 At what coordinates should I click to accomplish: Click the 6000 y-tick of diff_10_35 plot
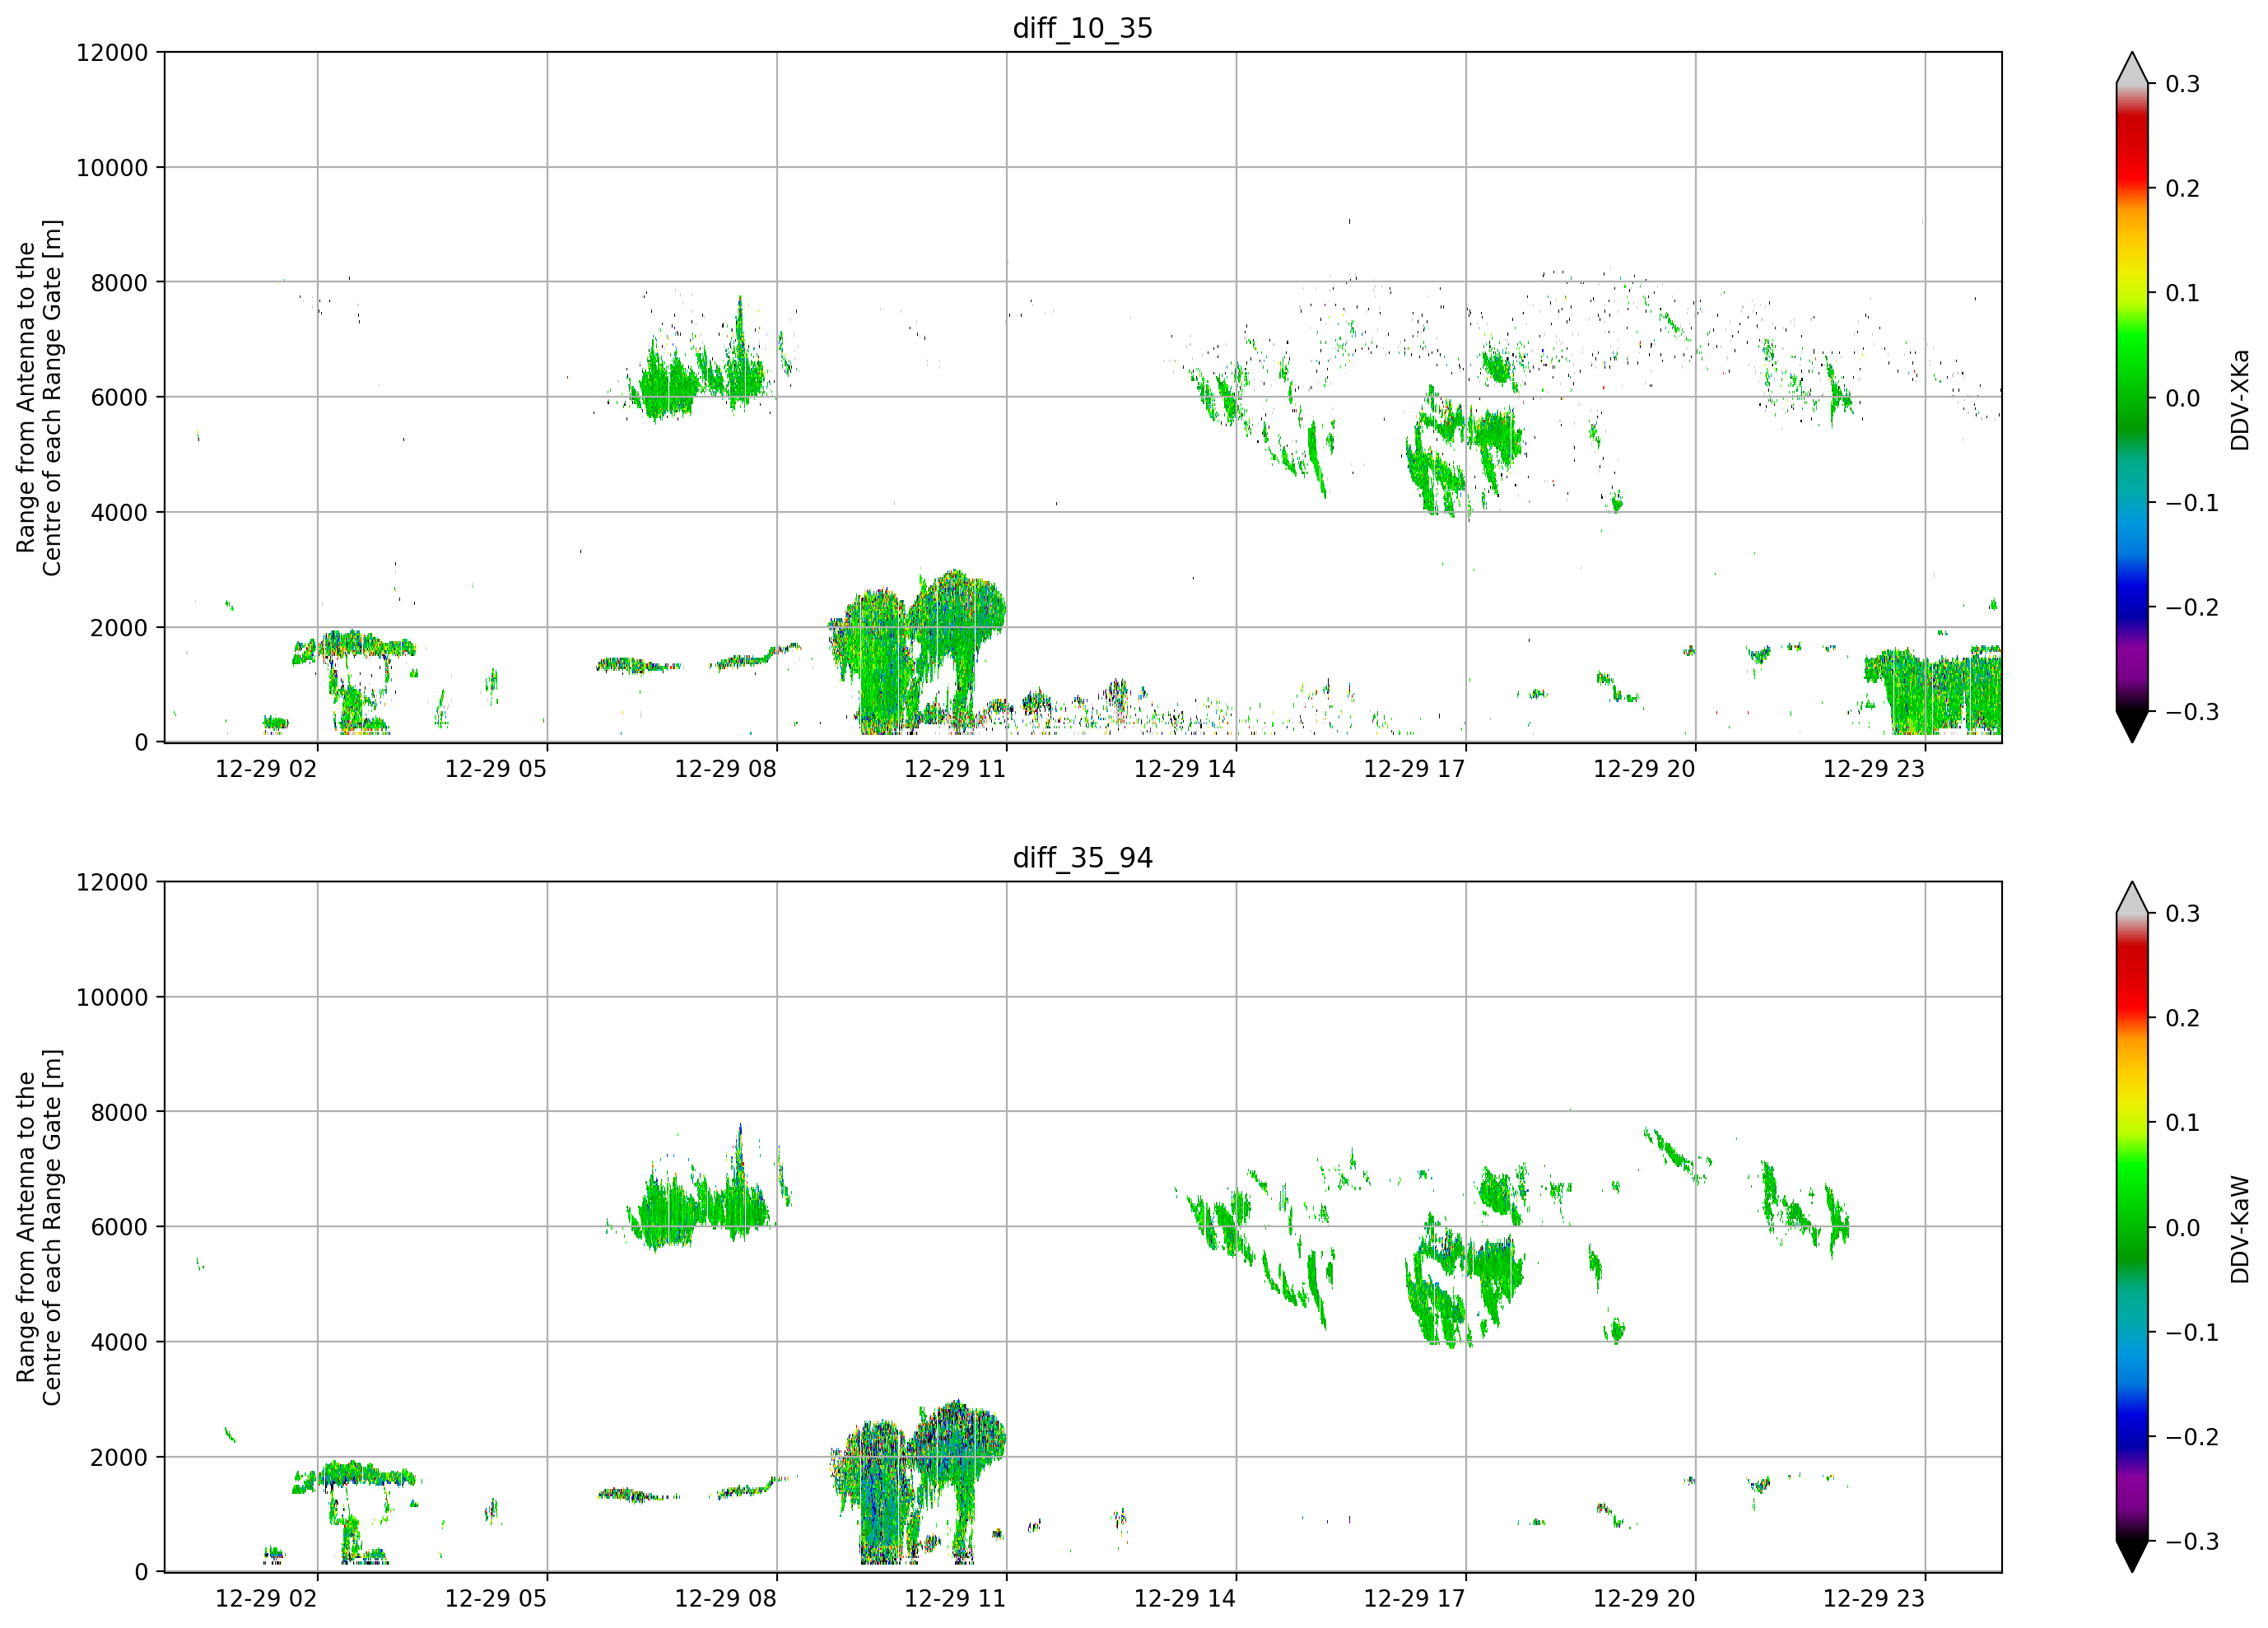click(119, 398)
